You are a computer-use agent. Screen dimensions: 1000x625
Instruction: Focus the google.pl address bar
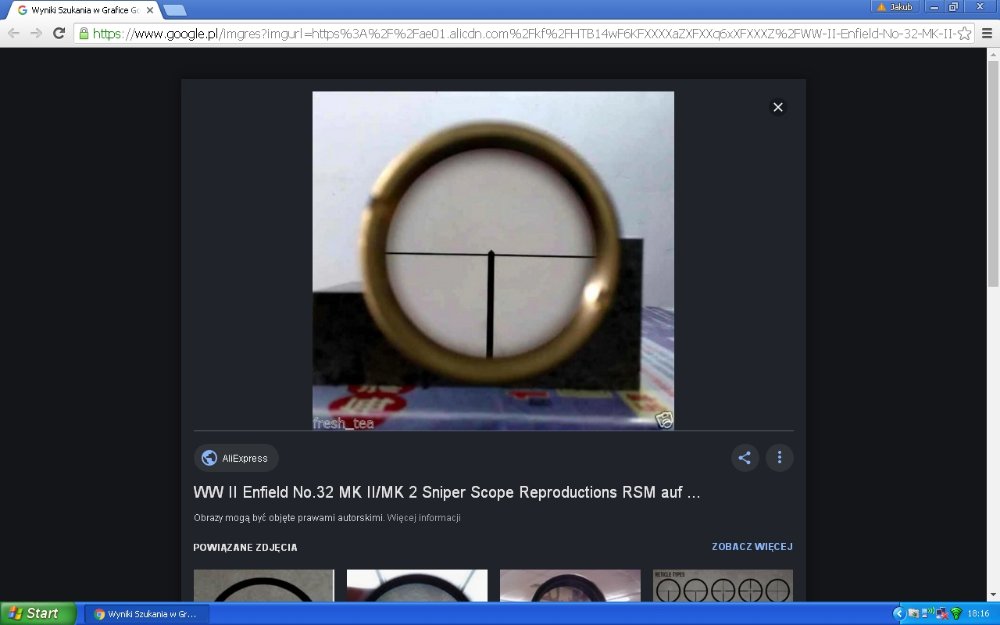pyautogui.click(x=523, y=34)
